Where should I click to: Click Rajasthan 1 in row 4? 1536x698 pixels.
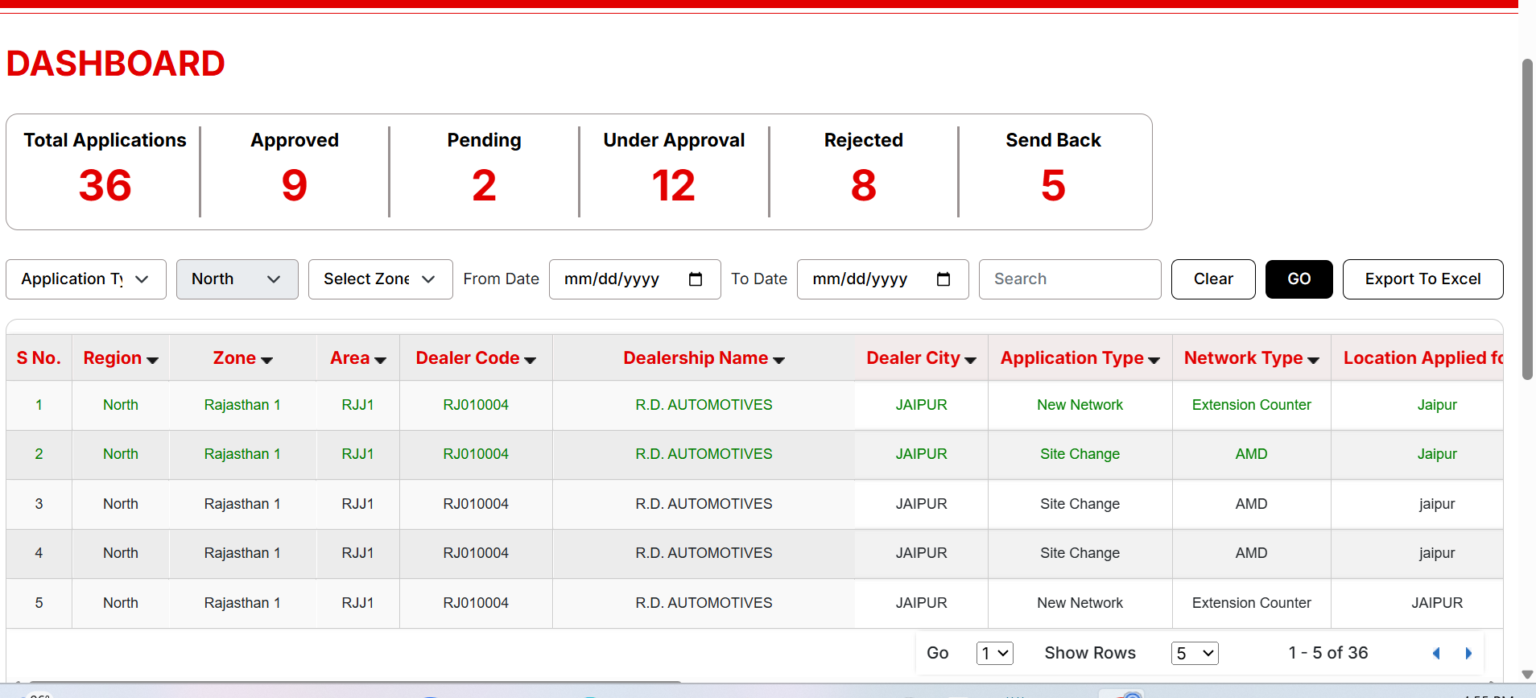click(x=242, y=553)
